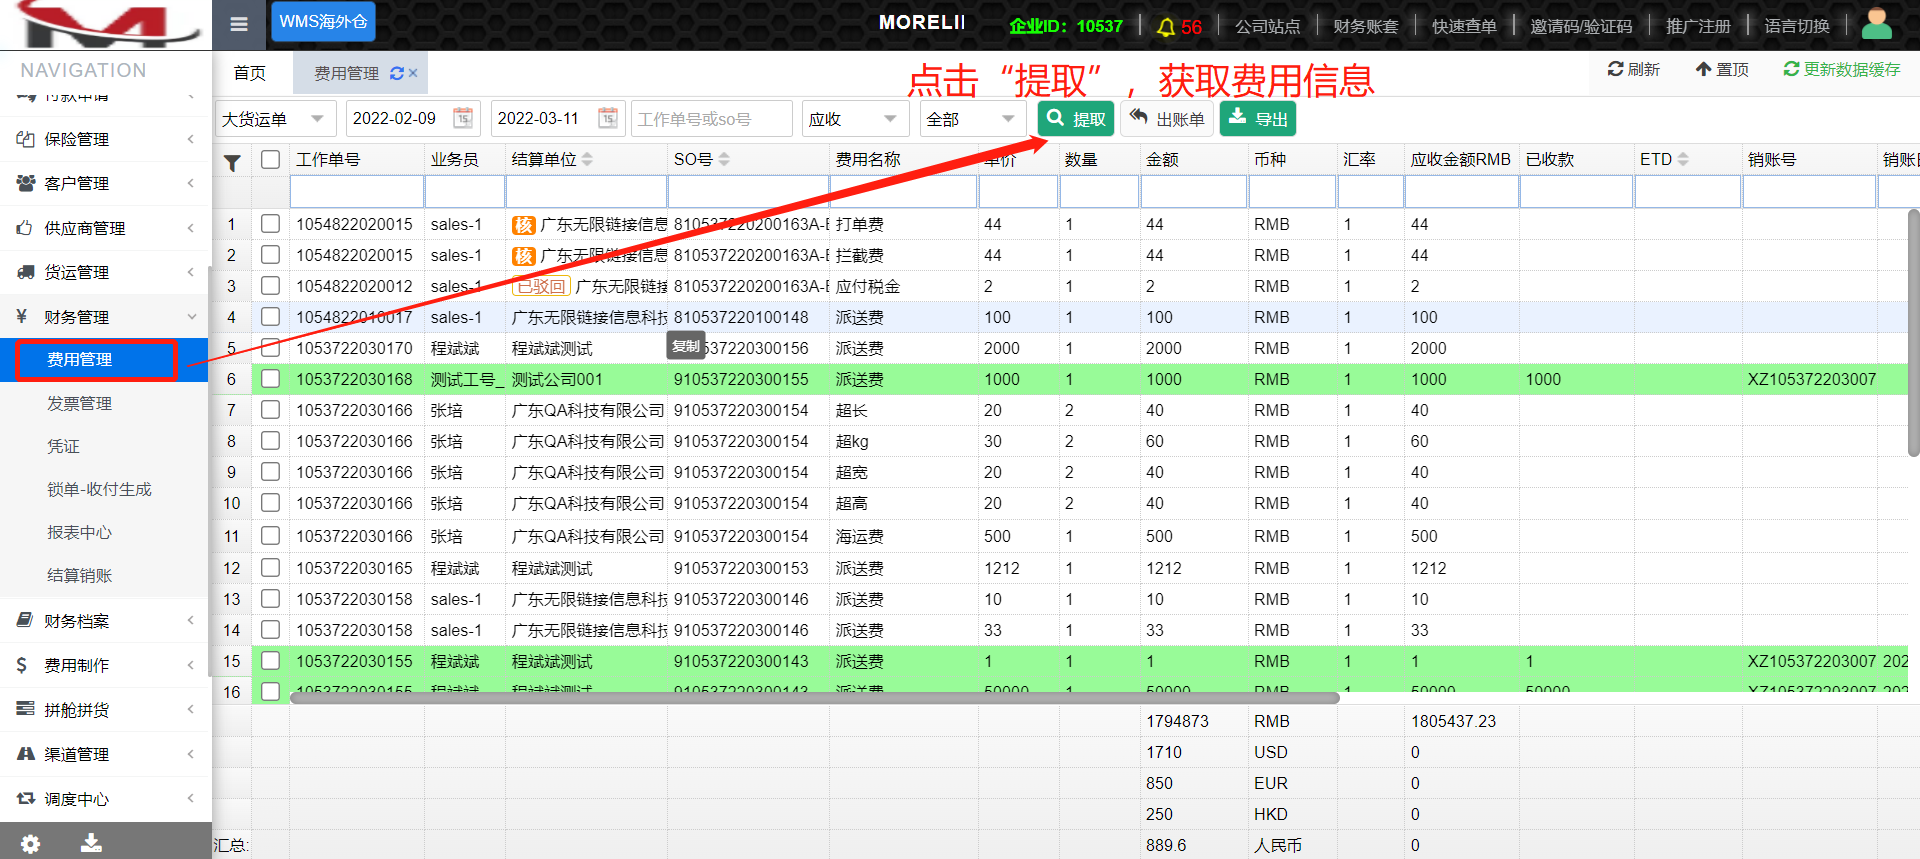This screenshot has height=859, width=1920.
Task: Click the horizontal scrollbar under the table
Action: pyautogui.click(x=814, y=698)
